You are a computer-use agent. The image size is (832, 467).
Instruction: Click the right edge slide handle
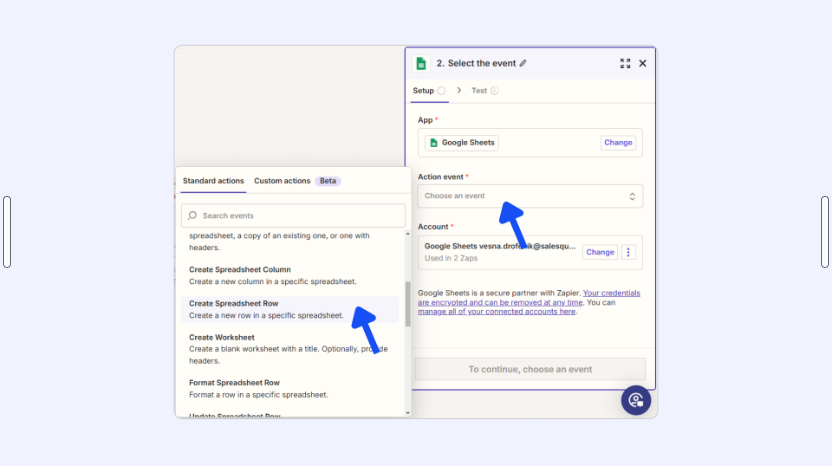[x=825, y=232]
